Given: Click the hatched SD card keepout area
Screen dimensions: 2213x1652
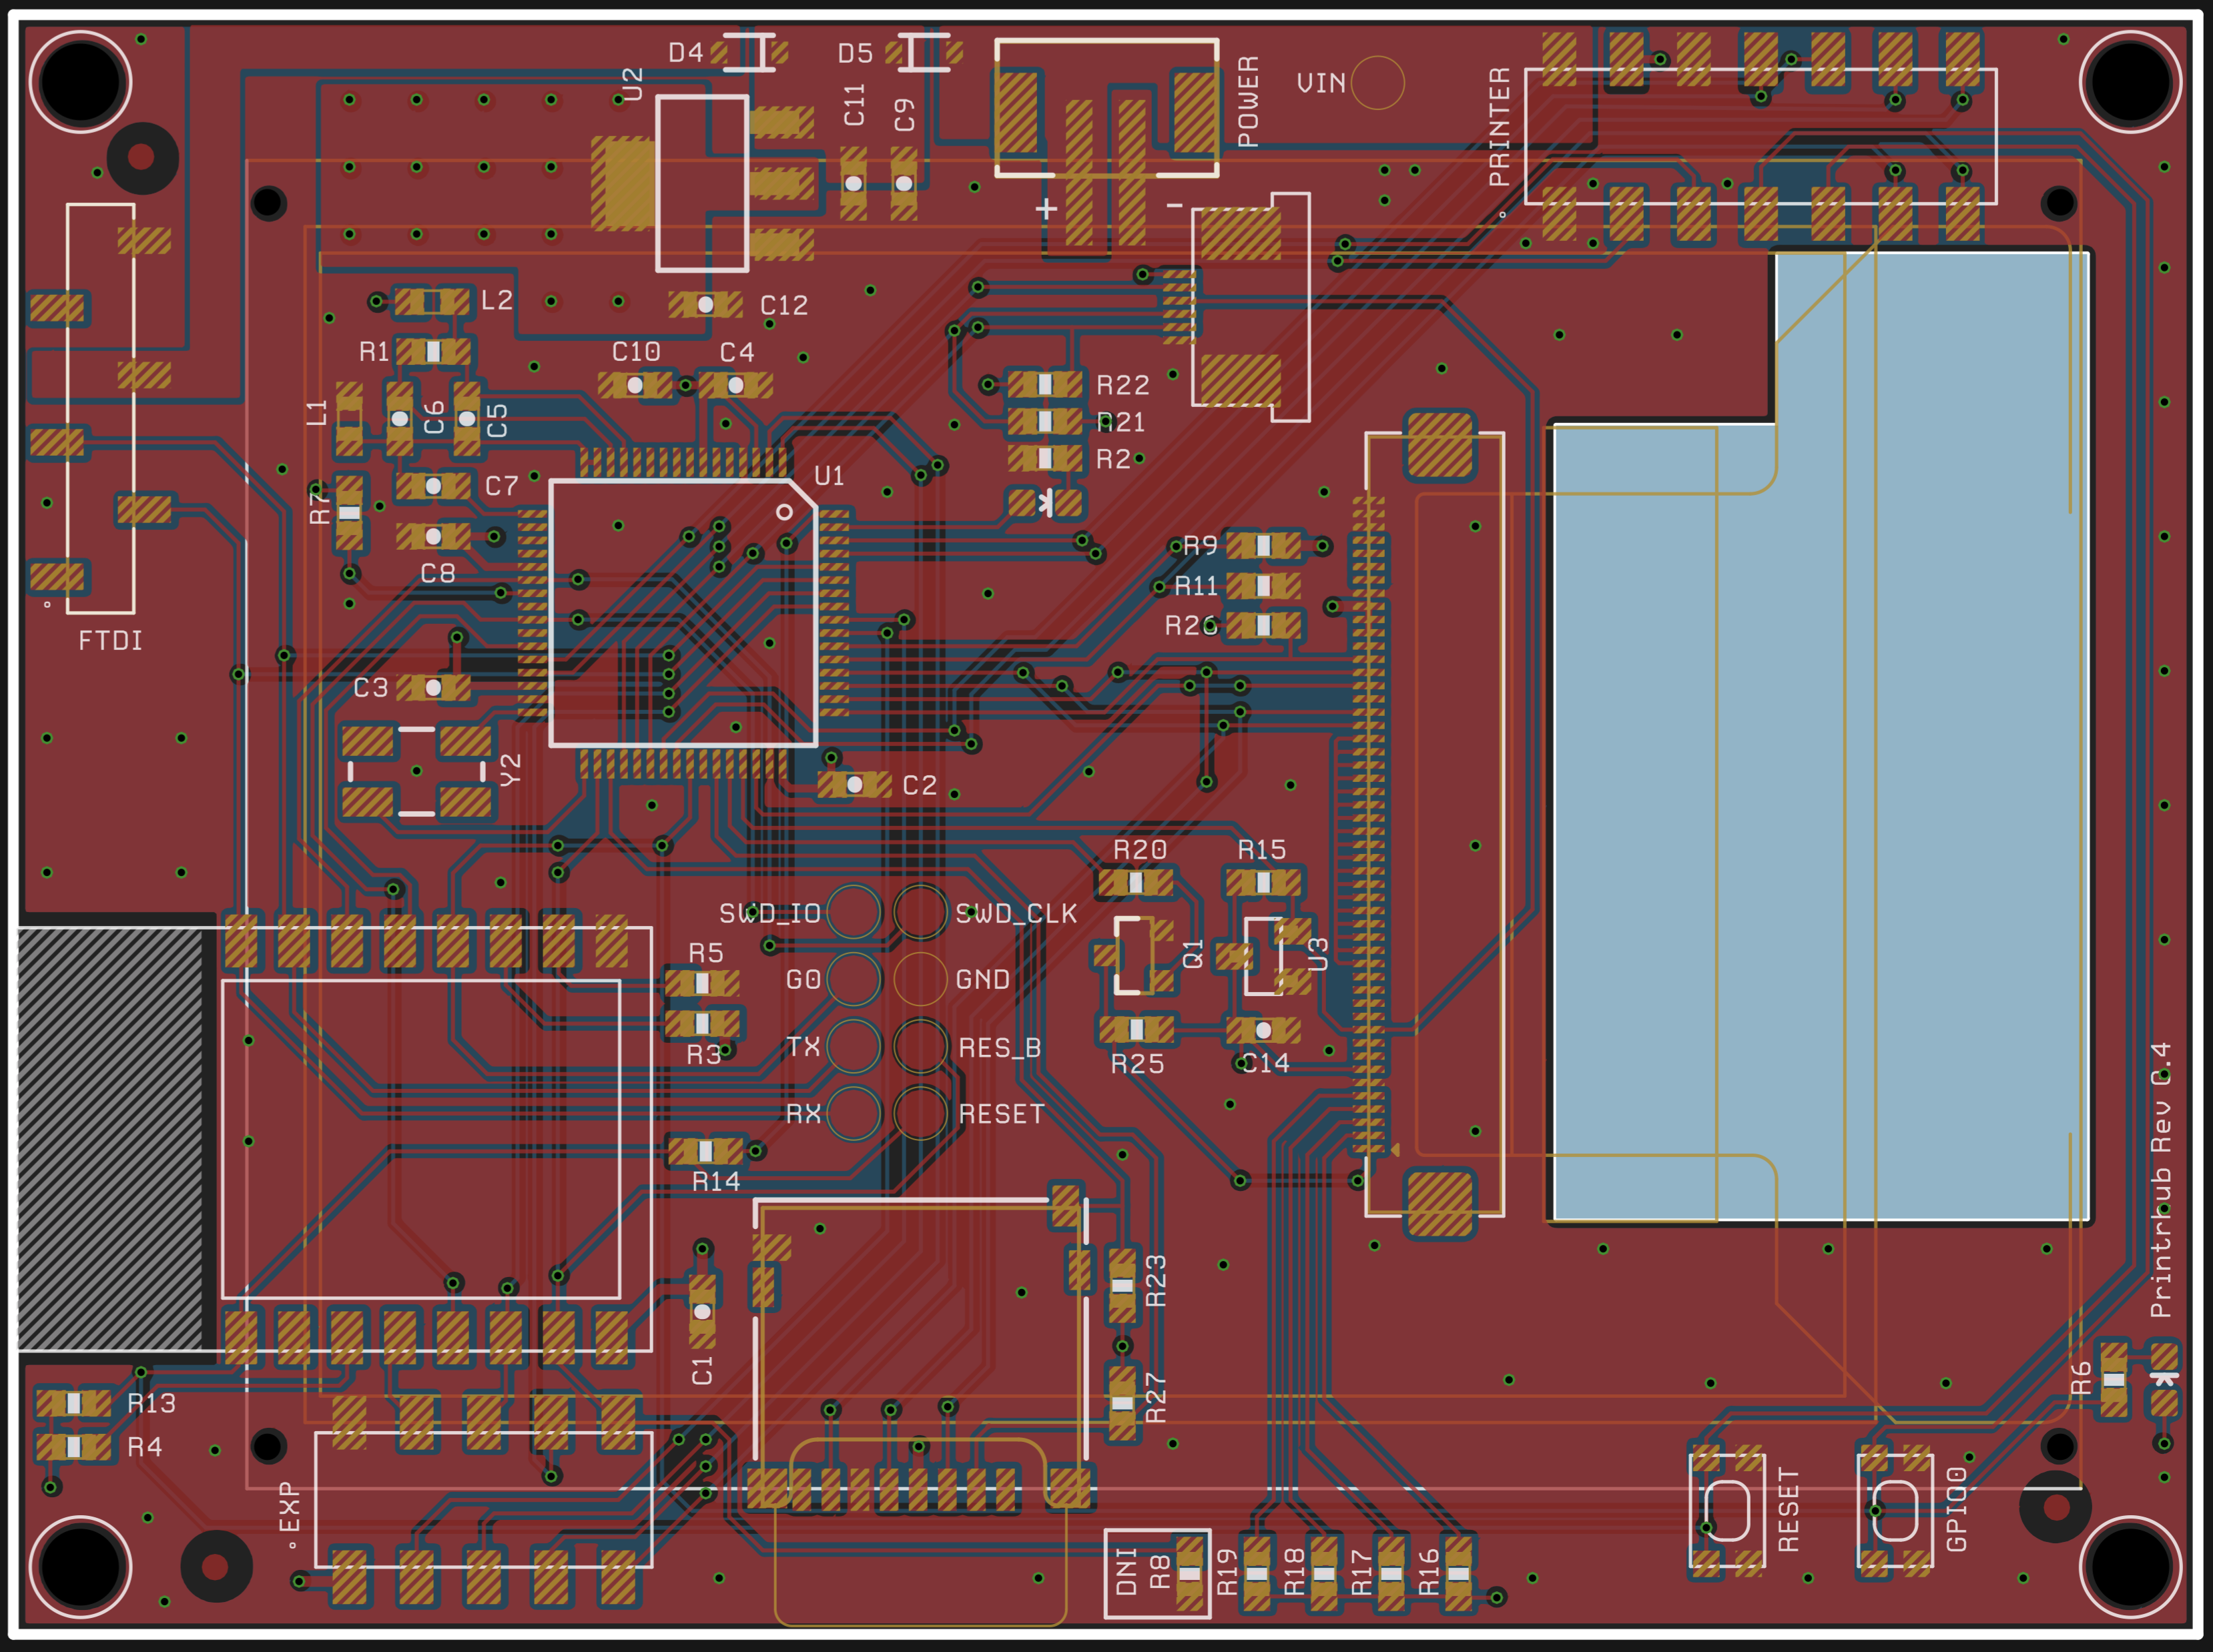Looking at the screenshot, I should click(x=111, y=1140).
